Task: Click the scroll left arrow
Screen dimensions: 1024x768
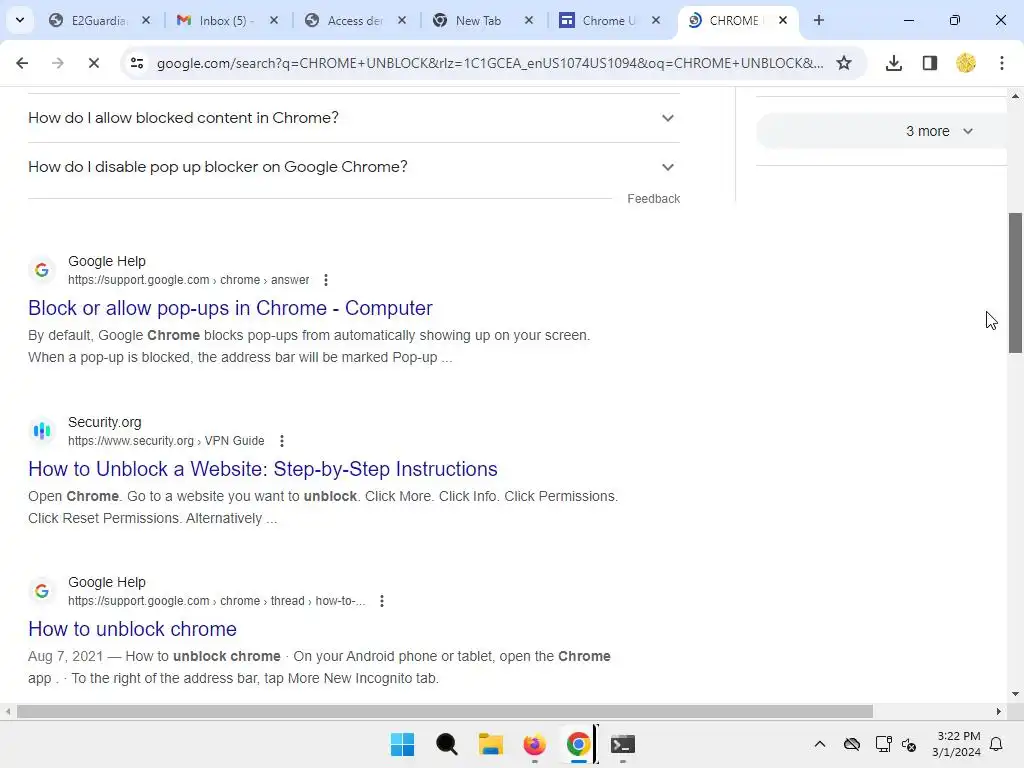Action: click(8, 711)
